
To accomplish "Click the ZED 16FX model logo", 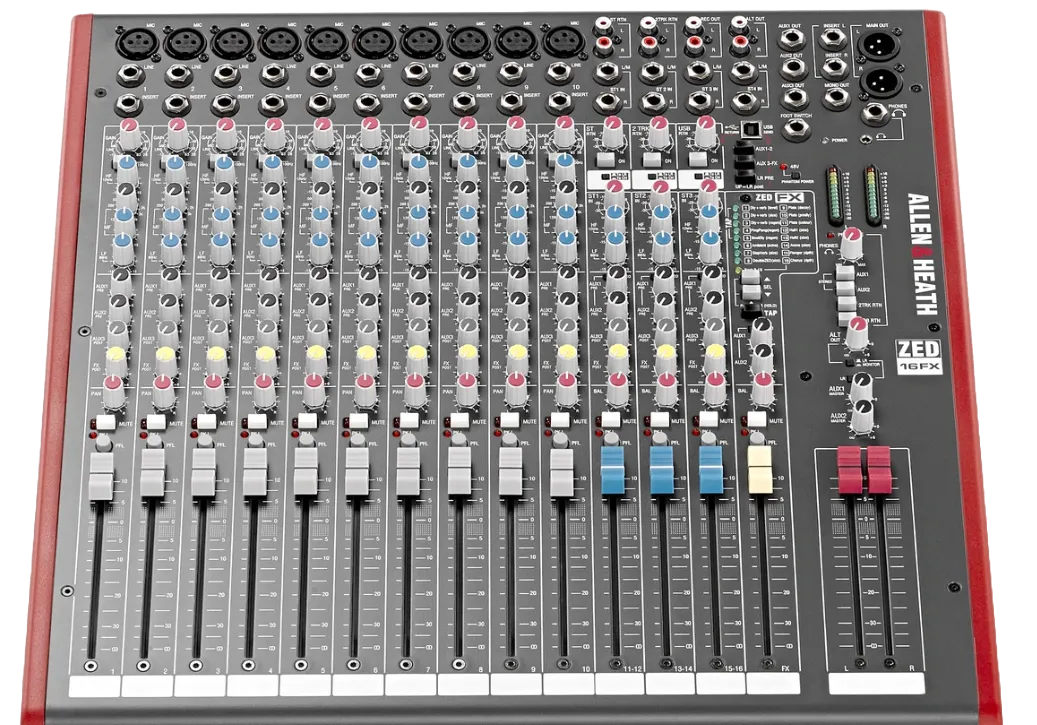I will click(919, 356).
